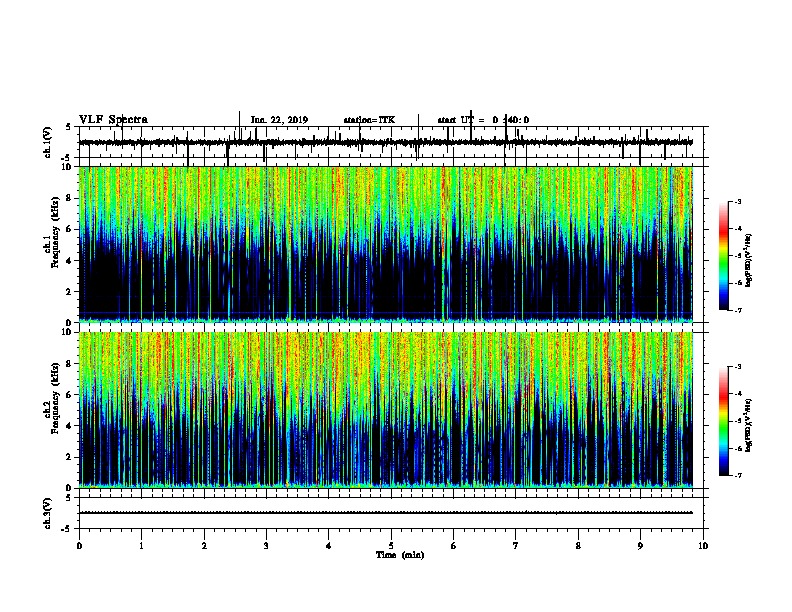Click the "4" kHz tick on the ch.2 frequency axis

click(70, 426)
